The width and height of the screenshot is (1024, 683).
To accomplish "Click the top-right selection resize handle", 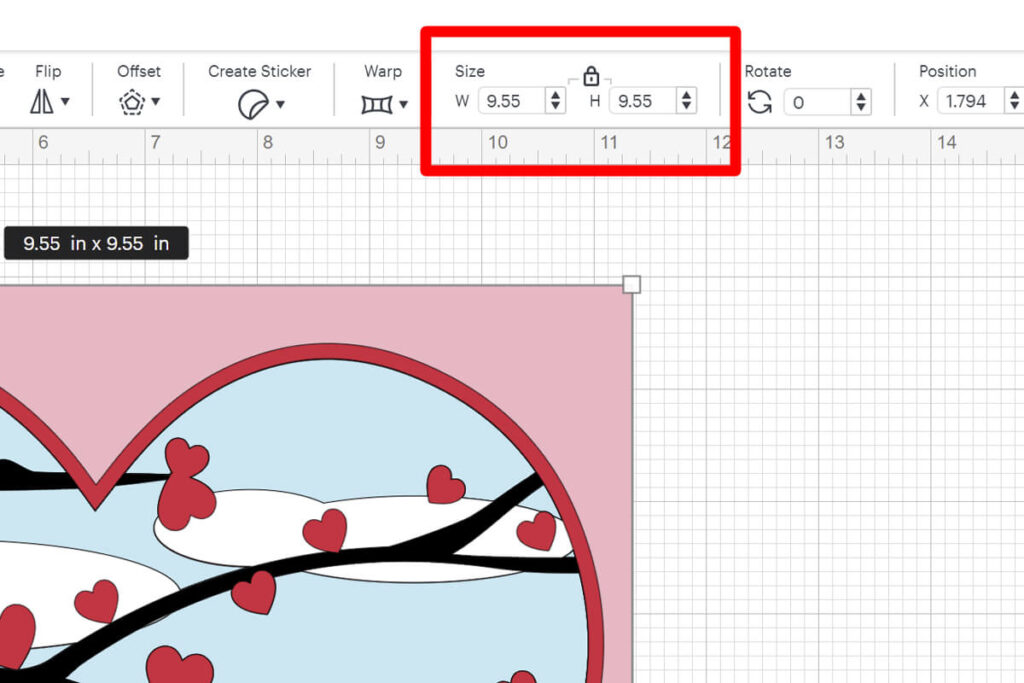I will coord(632,284).
